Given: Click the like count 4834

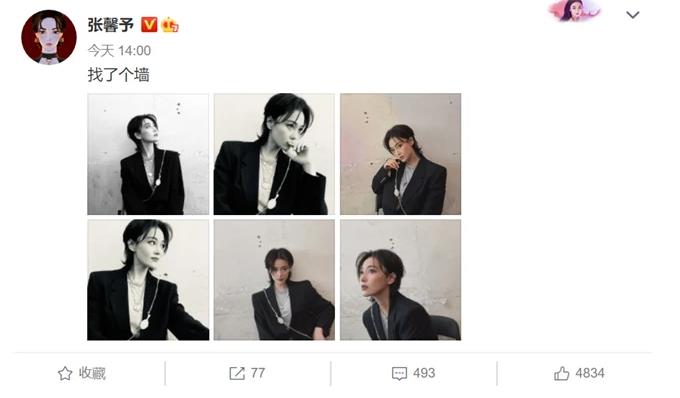Looking at the screenshot, I should pyautogui.click(x=590, y=373).
